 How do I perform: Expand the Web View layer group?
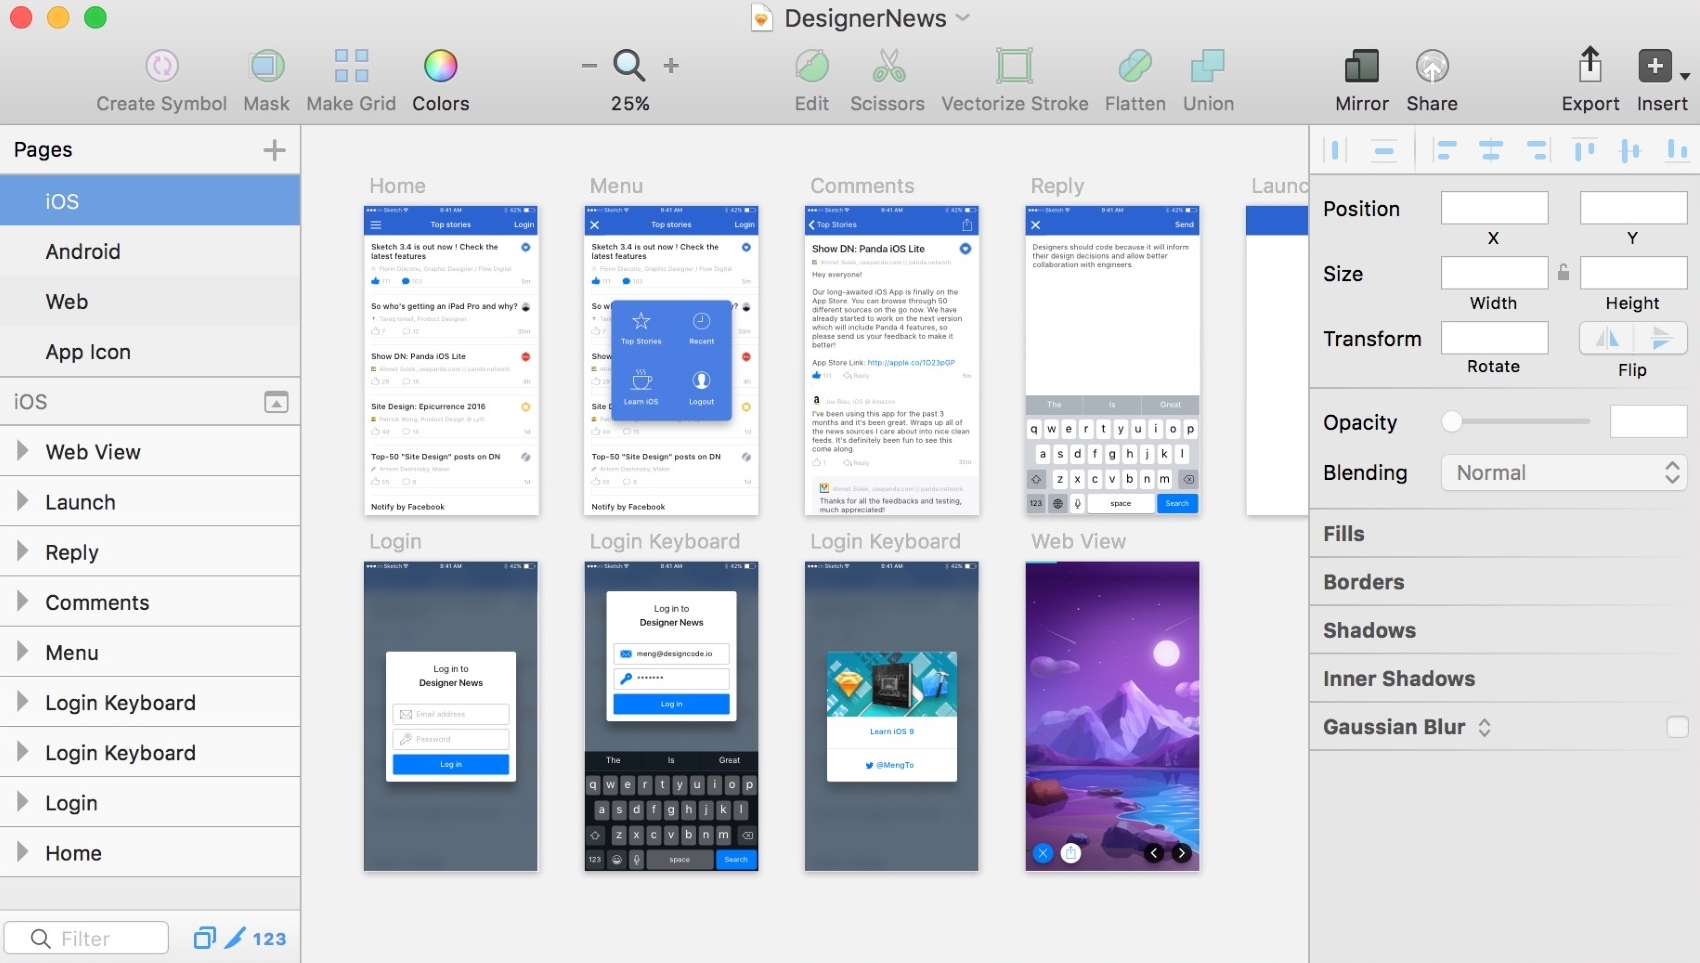coord(22,451)
